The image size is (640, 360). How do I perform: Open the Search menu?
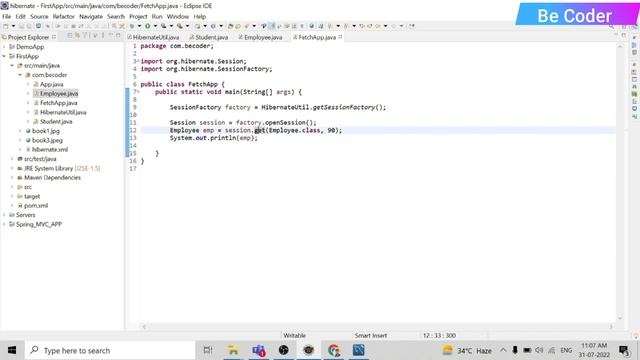point(116,16)
